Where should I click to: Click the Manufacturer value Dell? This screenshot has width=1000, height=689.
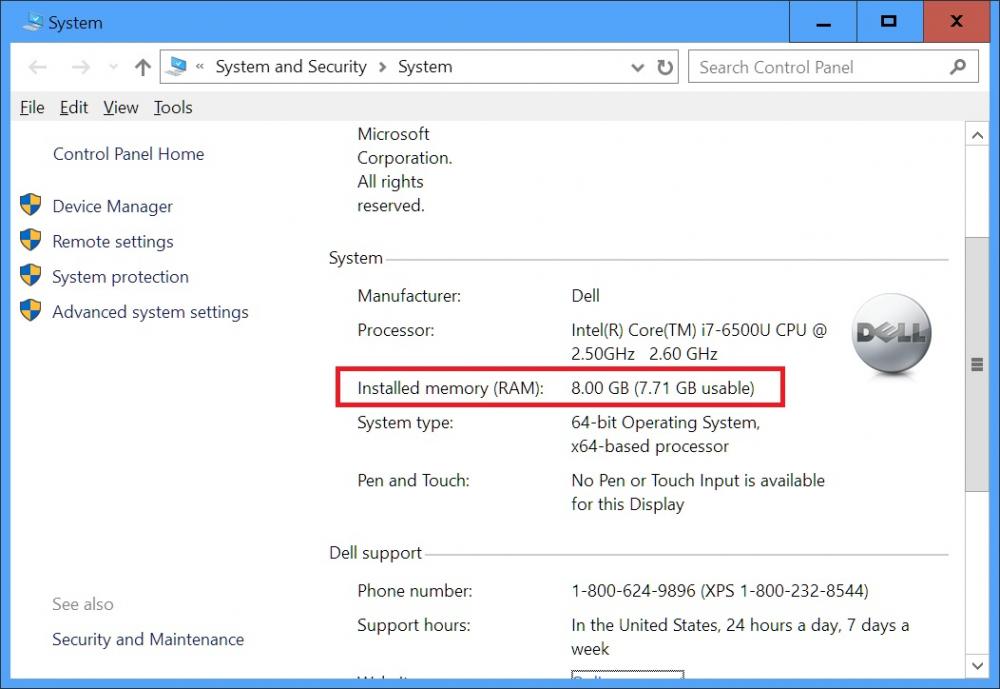pos(585,295)
